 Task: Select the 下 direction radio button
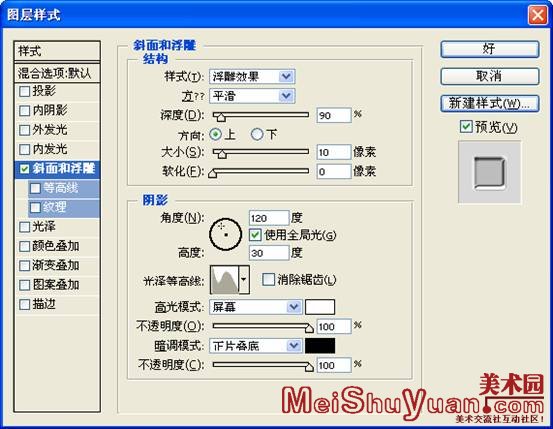point(257,134)
